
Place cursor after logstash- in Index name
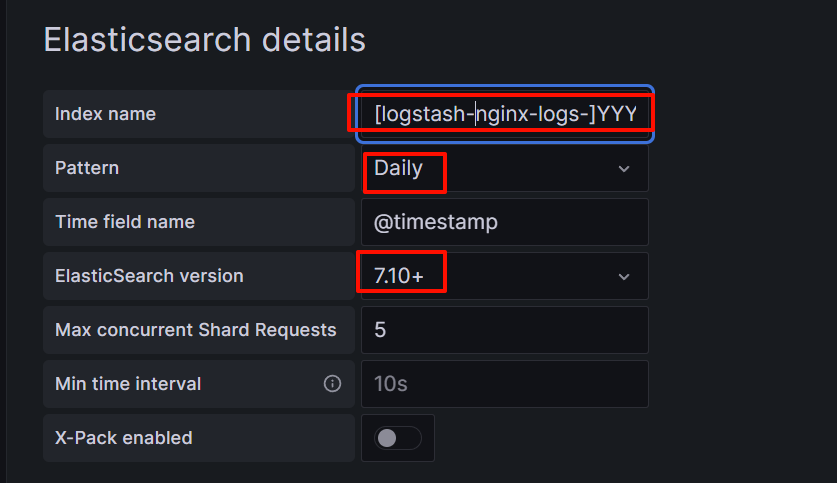(x=476, y=114)
